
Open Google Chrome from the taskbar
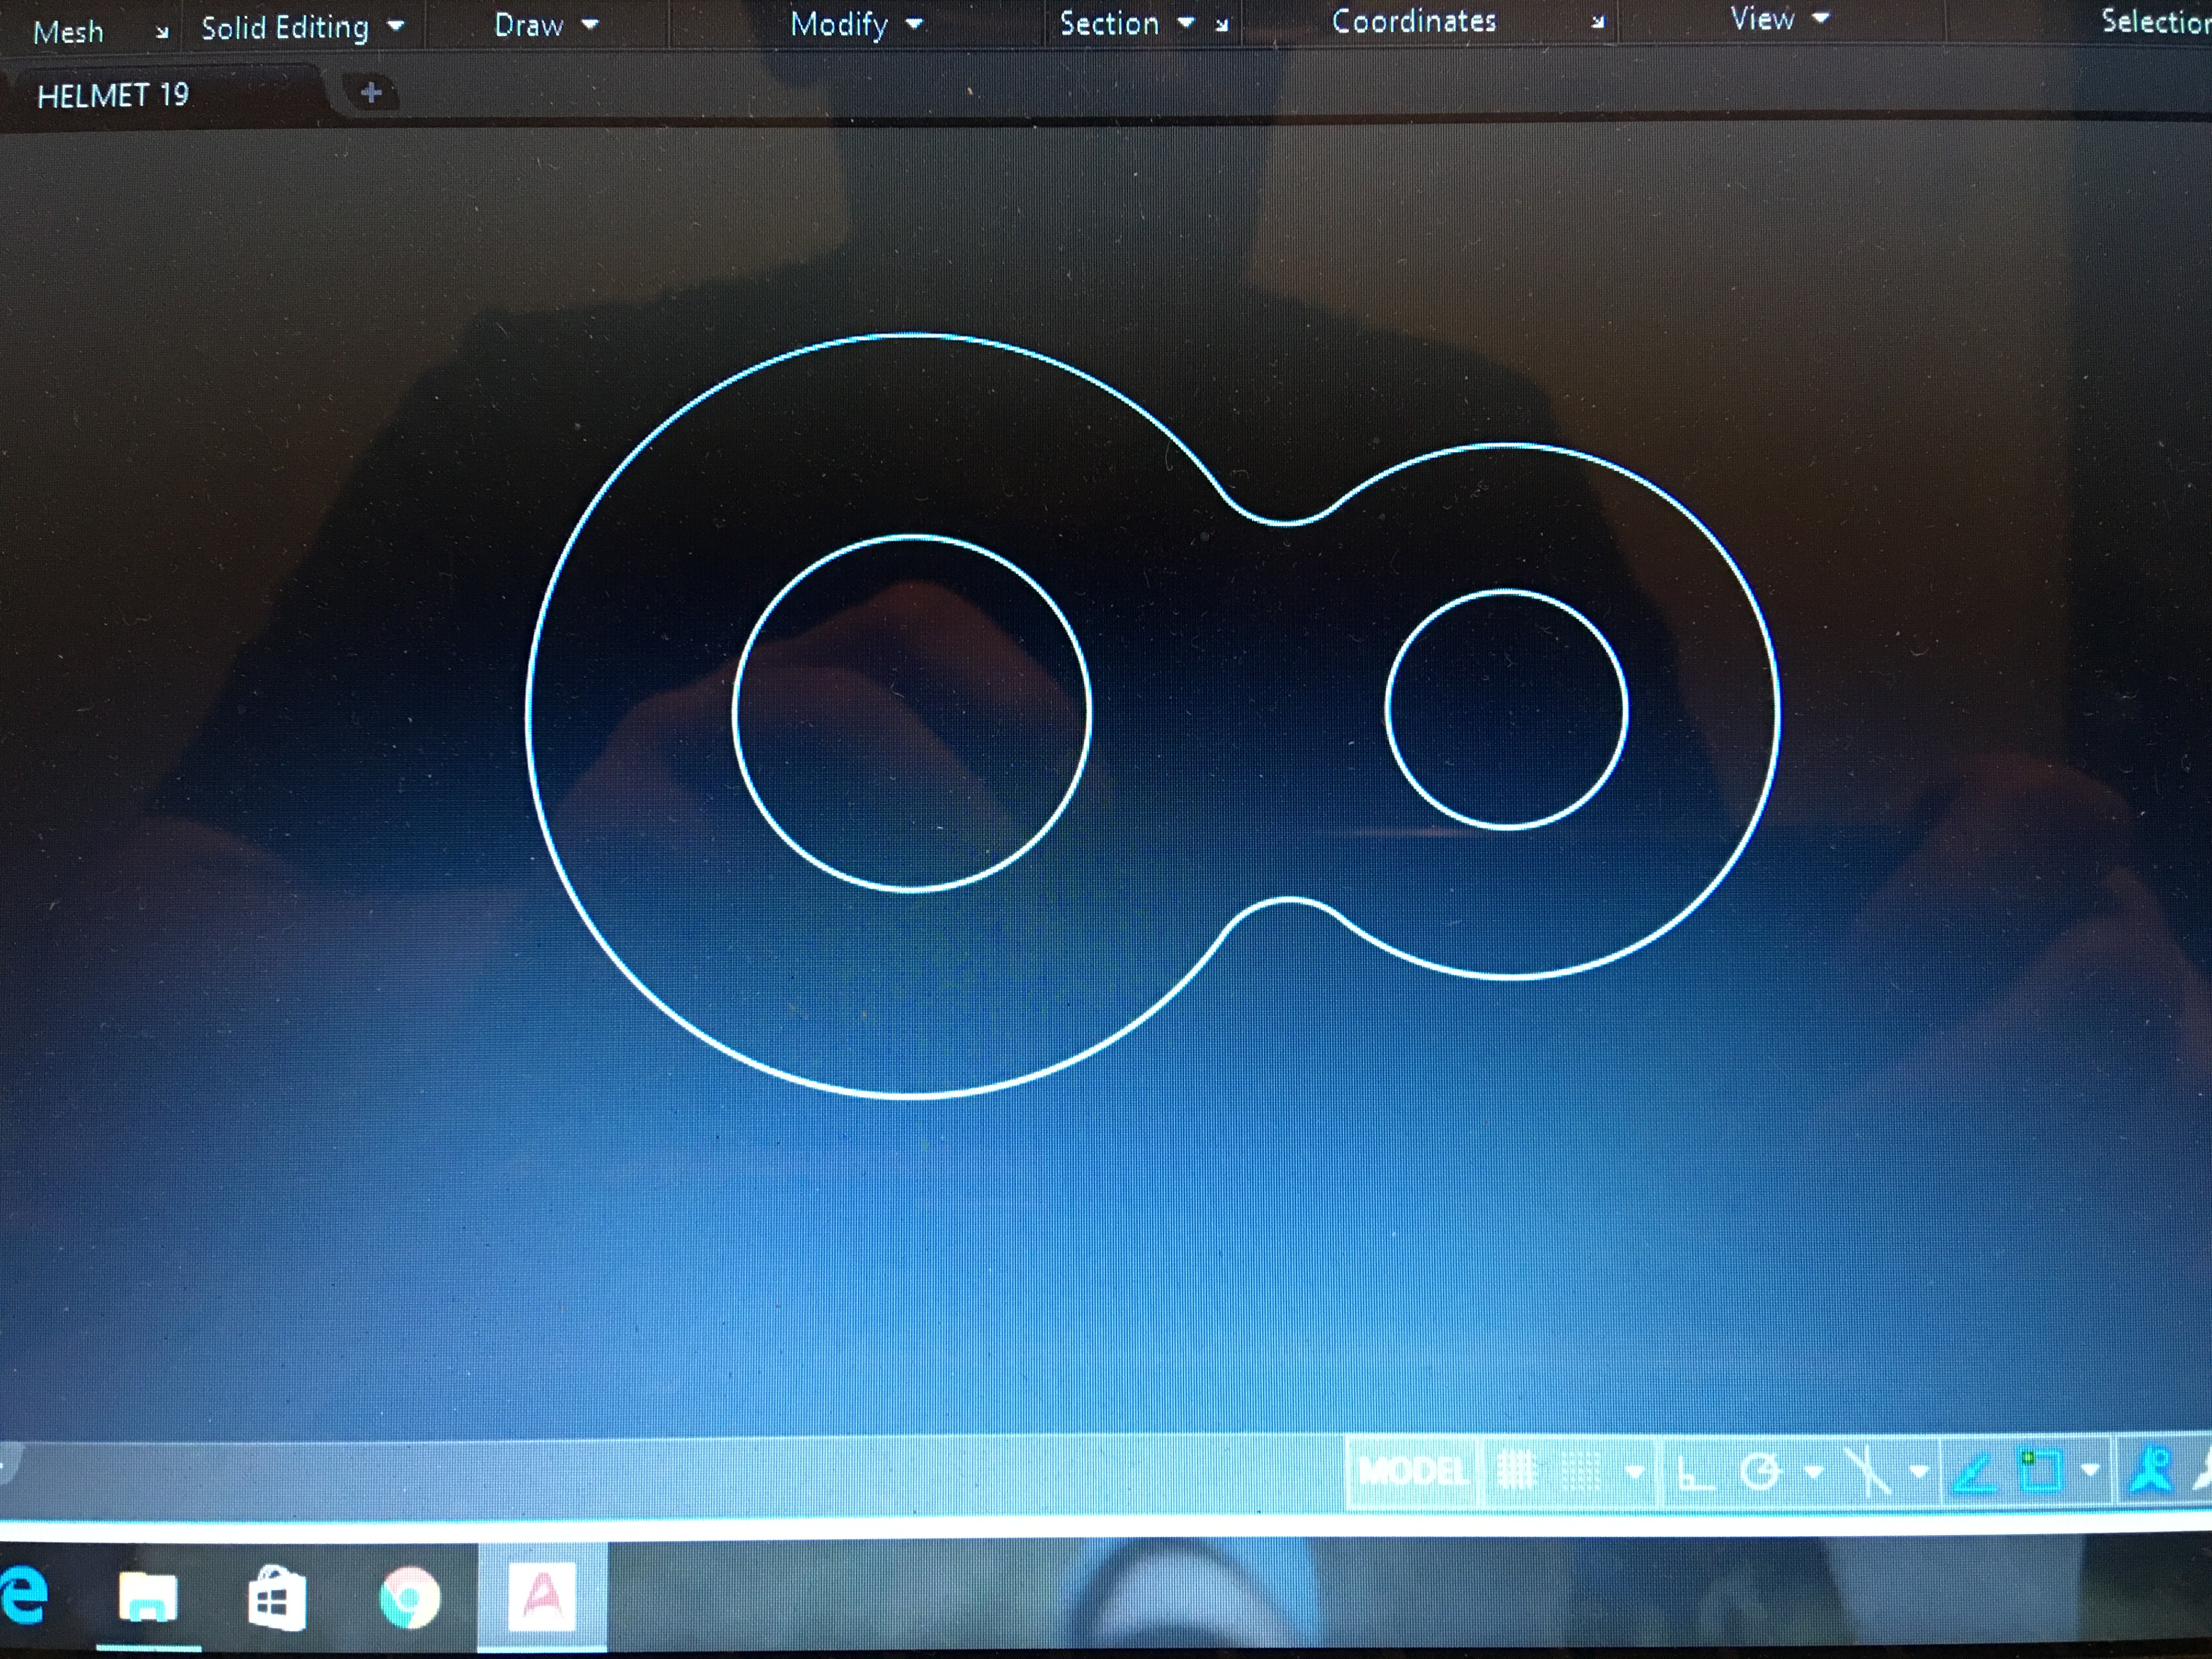[410, 1598]
